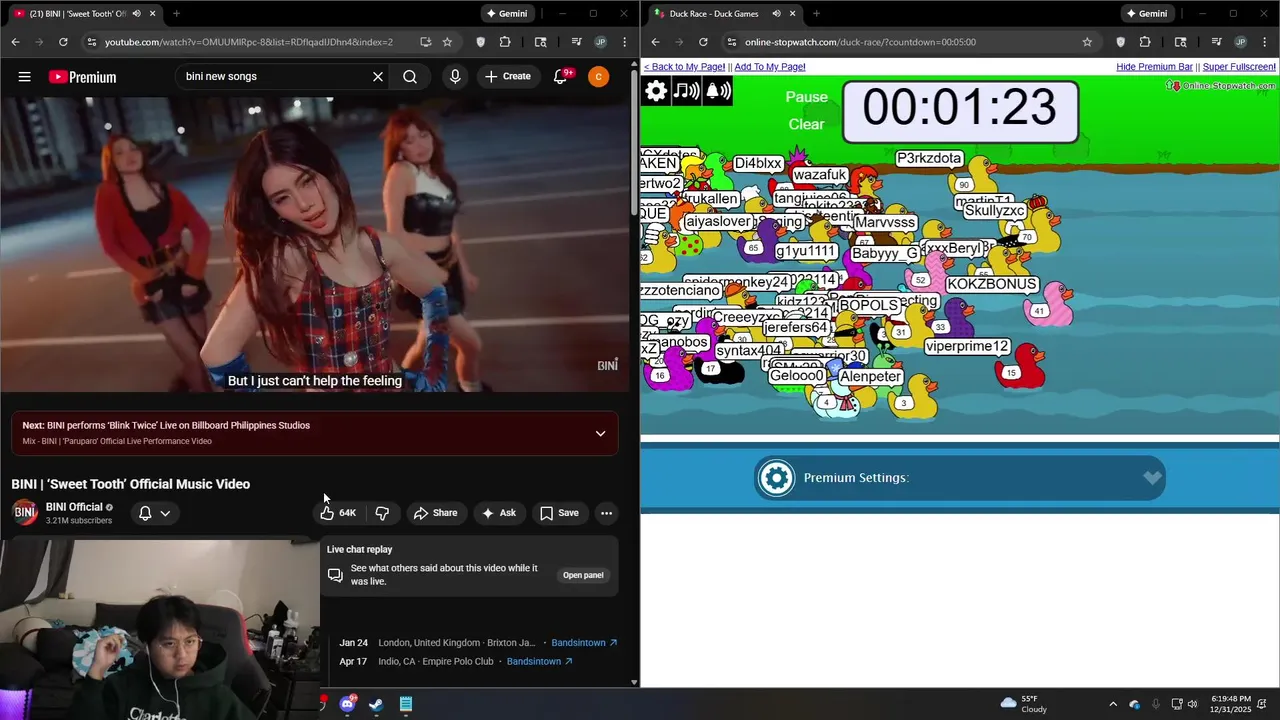Focus the Duck Race address bar
The width and height of the screenshot is (1280, 720).
click(x=900, y=42)
